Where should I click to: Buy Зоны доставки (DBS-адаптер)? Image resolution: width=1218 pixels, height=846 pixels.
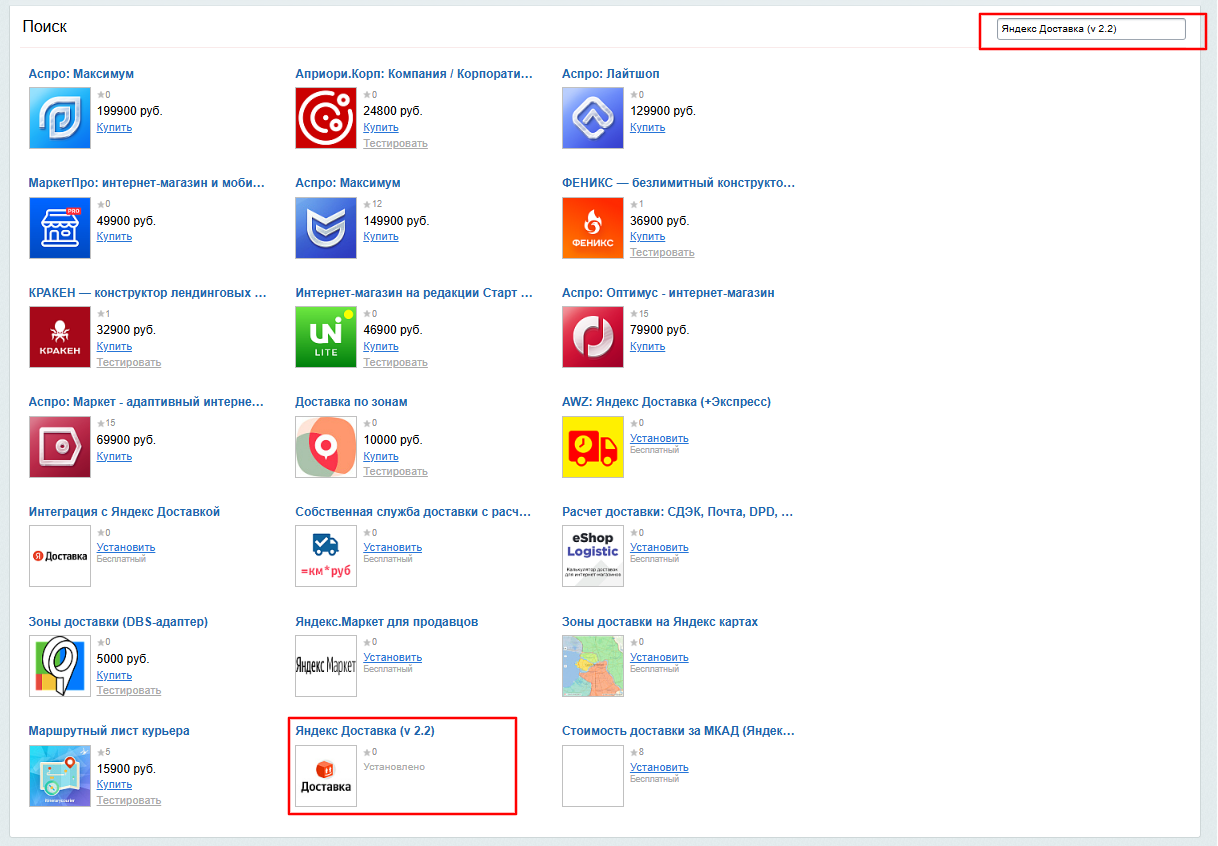click(x=114, y=675)
